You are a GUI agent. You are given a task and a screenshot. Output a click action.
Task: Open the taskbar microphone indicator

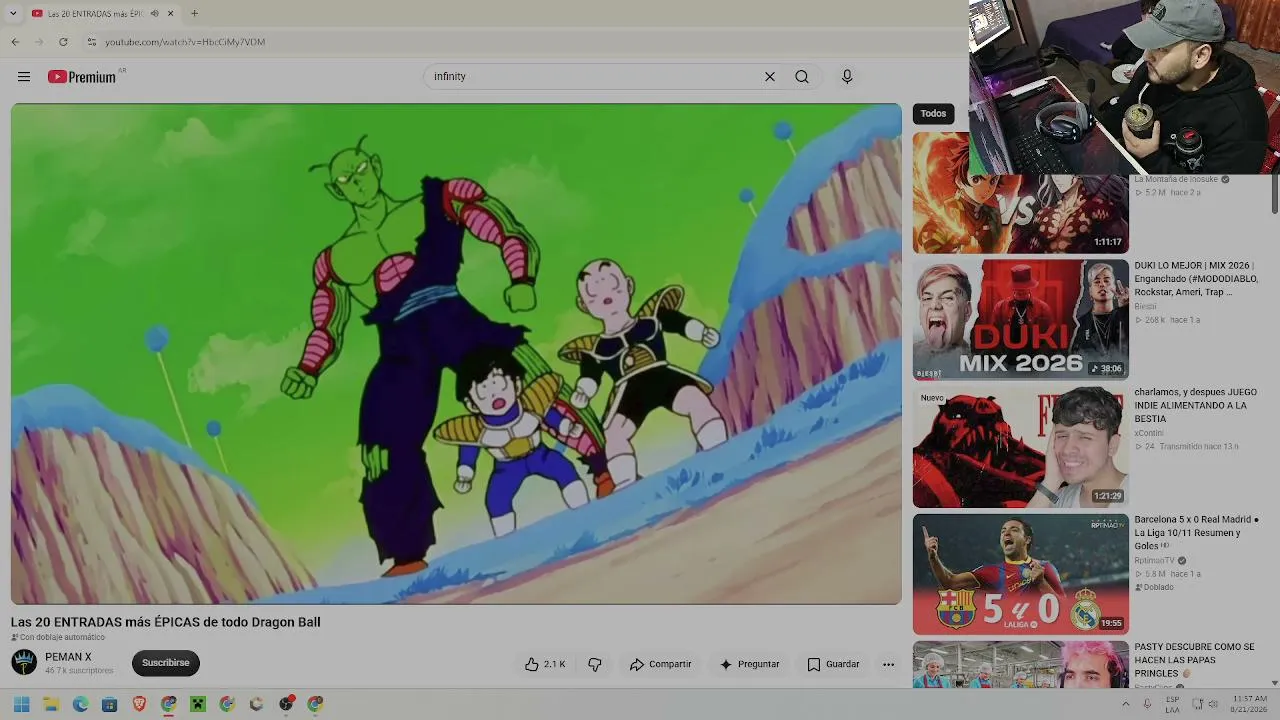(1147, 704)
